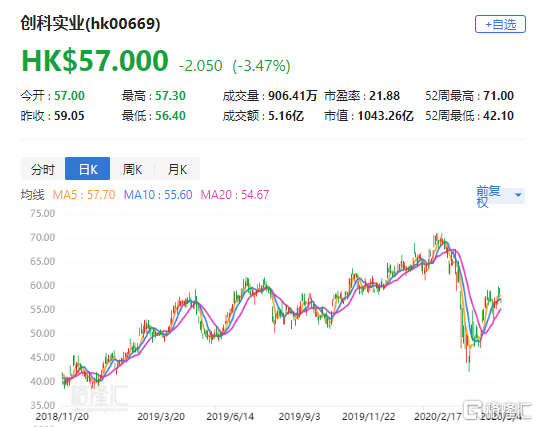Add stock with the +自选 button
The width and height of the screenshot is (538, 427).
click(500, 24)
